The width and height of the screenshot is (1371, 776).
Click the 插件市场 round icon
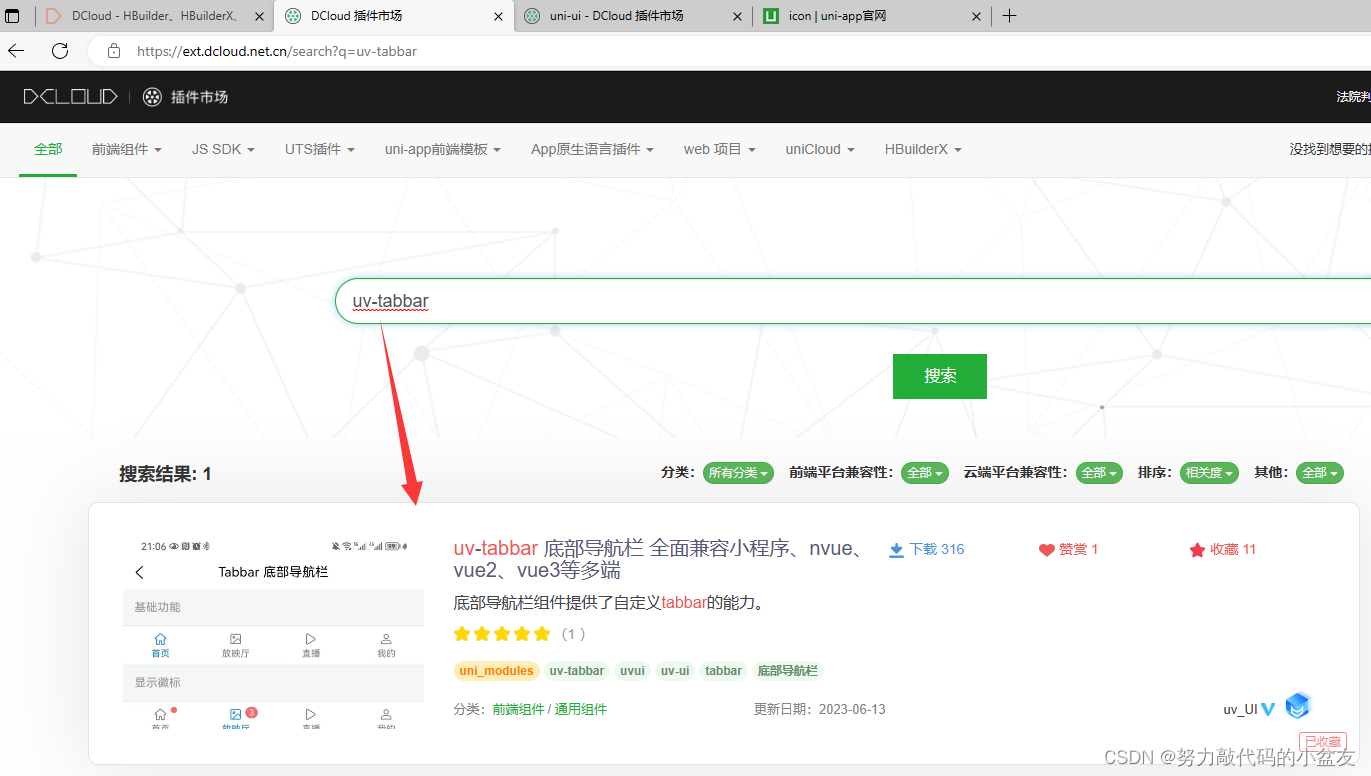click(152, 97)
